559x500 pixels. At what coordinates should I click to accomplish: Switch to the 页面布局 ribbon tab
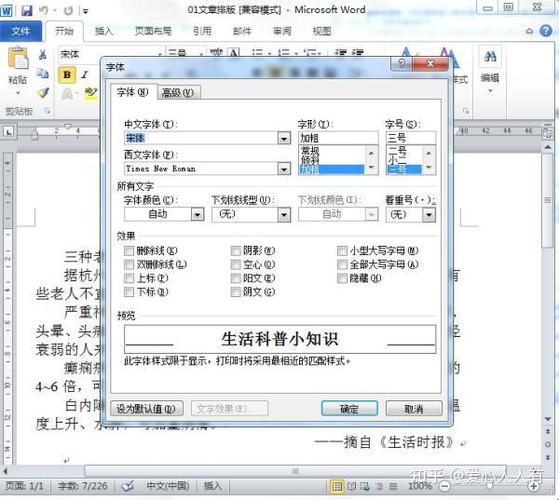tap(153, 31)
